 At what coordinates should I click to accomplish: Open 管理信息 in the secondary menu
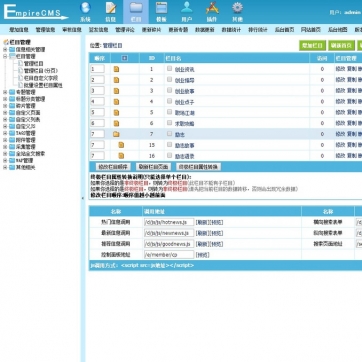coord(45,30)
